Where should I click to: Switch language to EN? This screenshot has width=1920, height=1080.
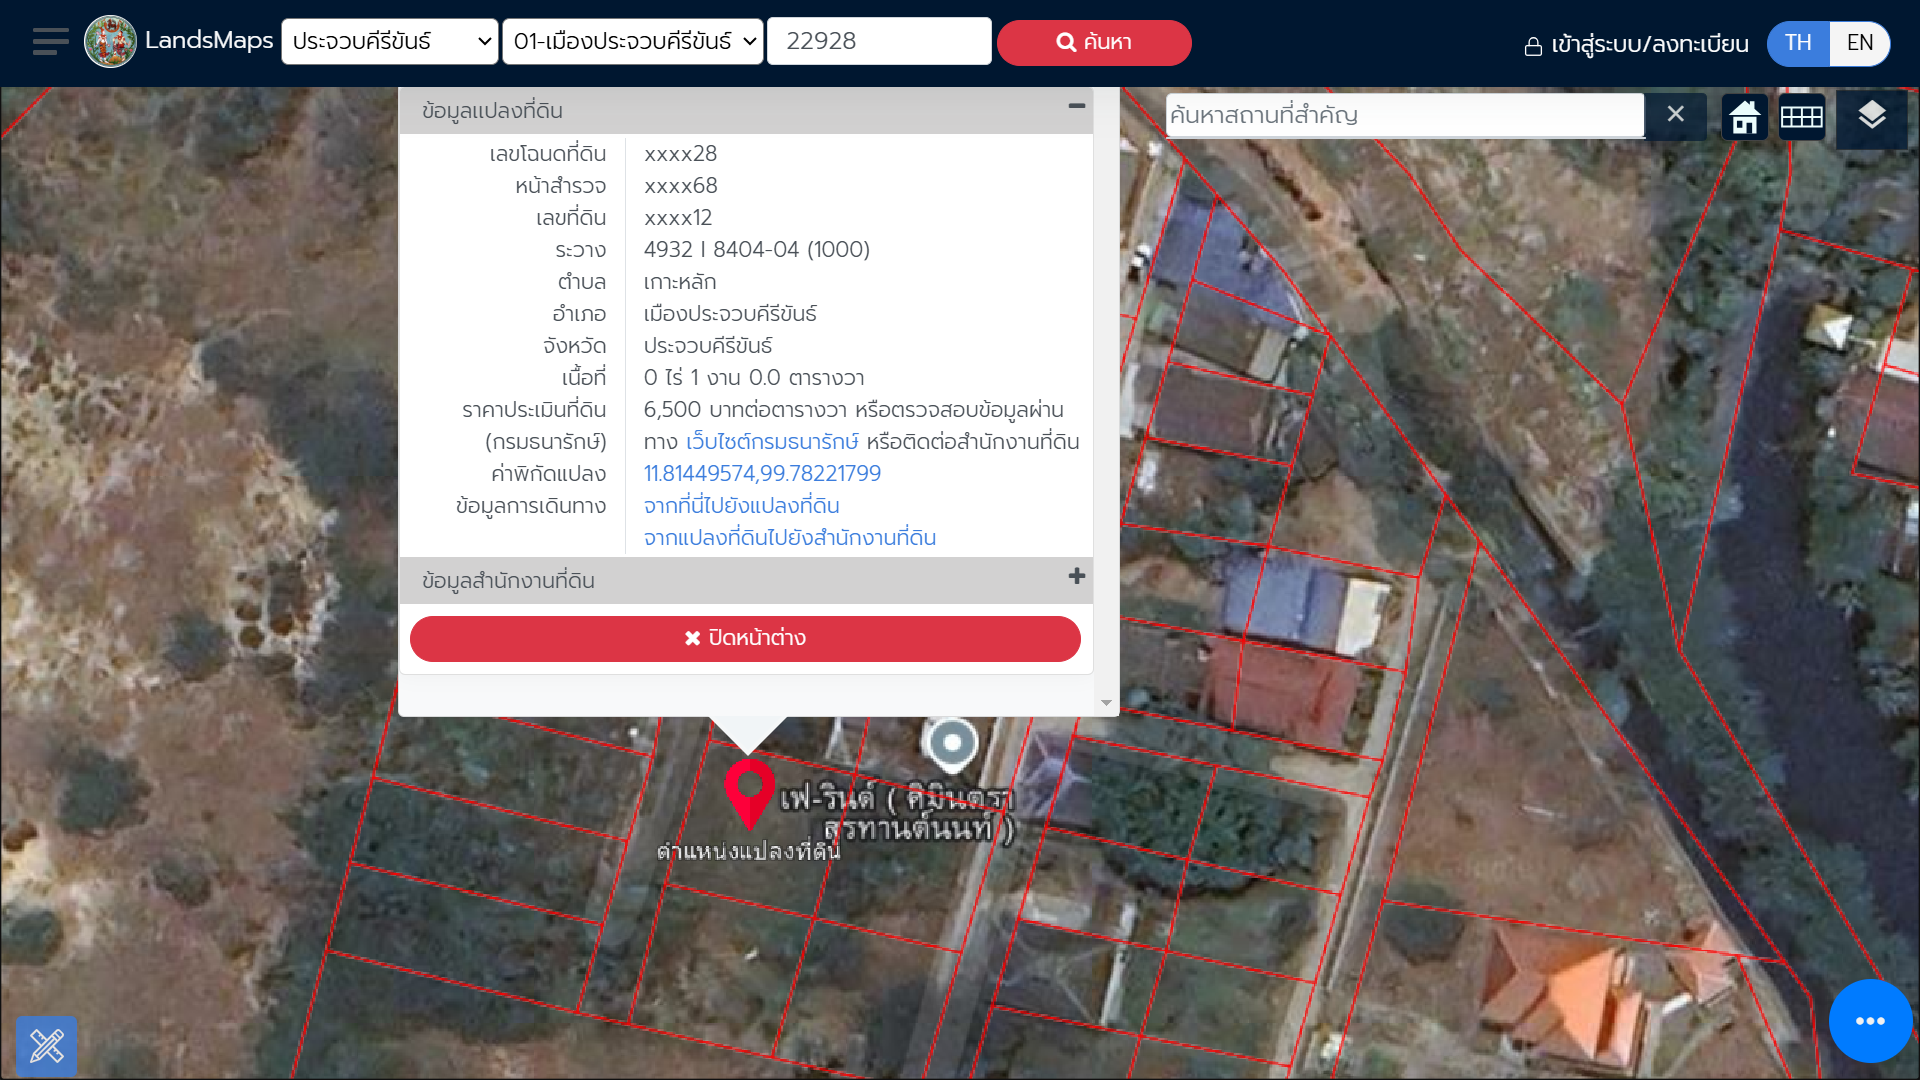click(1860, 43)
